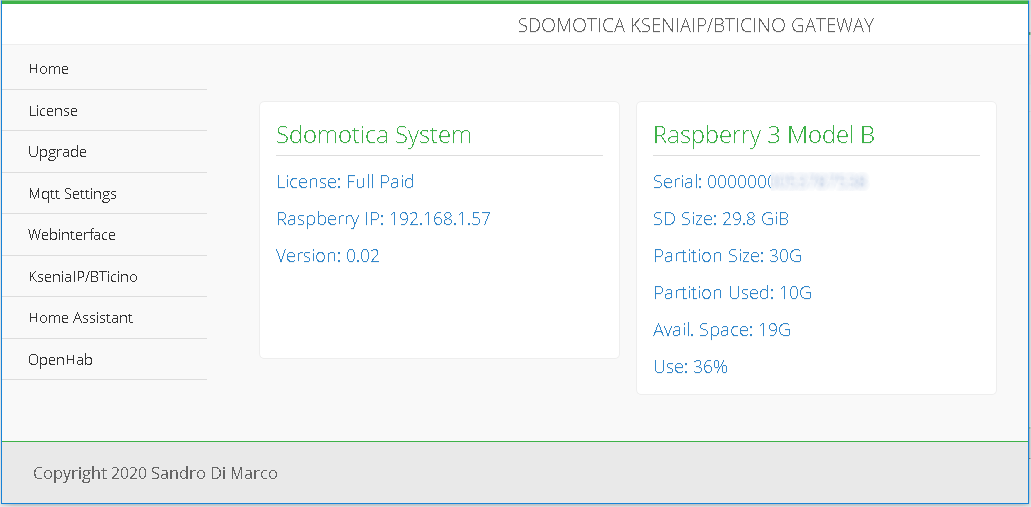This screenshot has width=1031, height=507.
Task: Click SD Size: 29.8 GiB value
Action: (721, 219)
